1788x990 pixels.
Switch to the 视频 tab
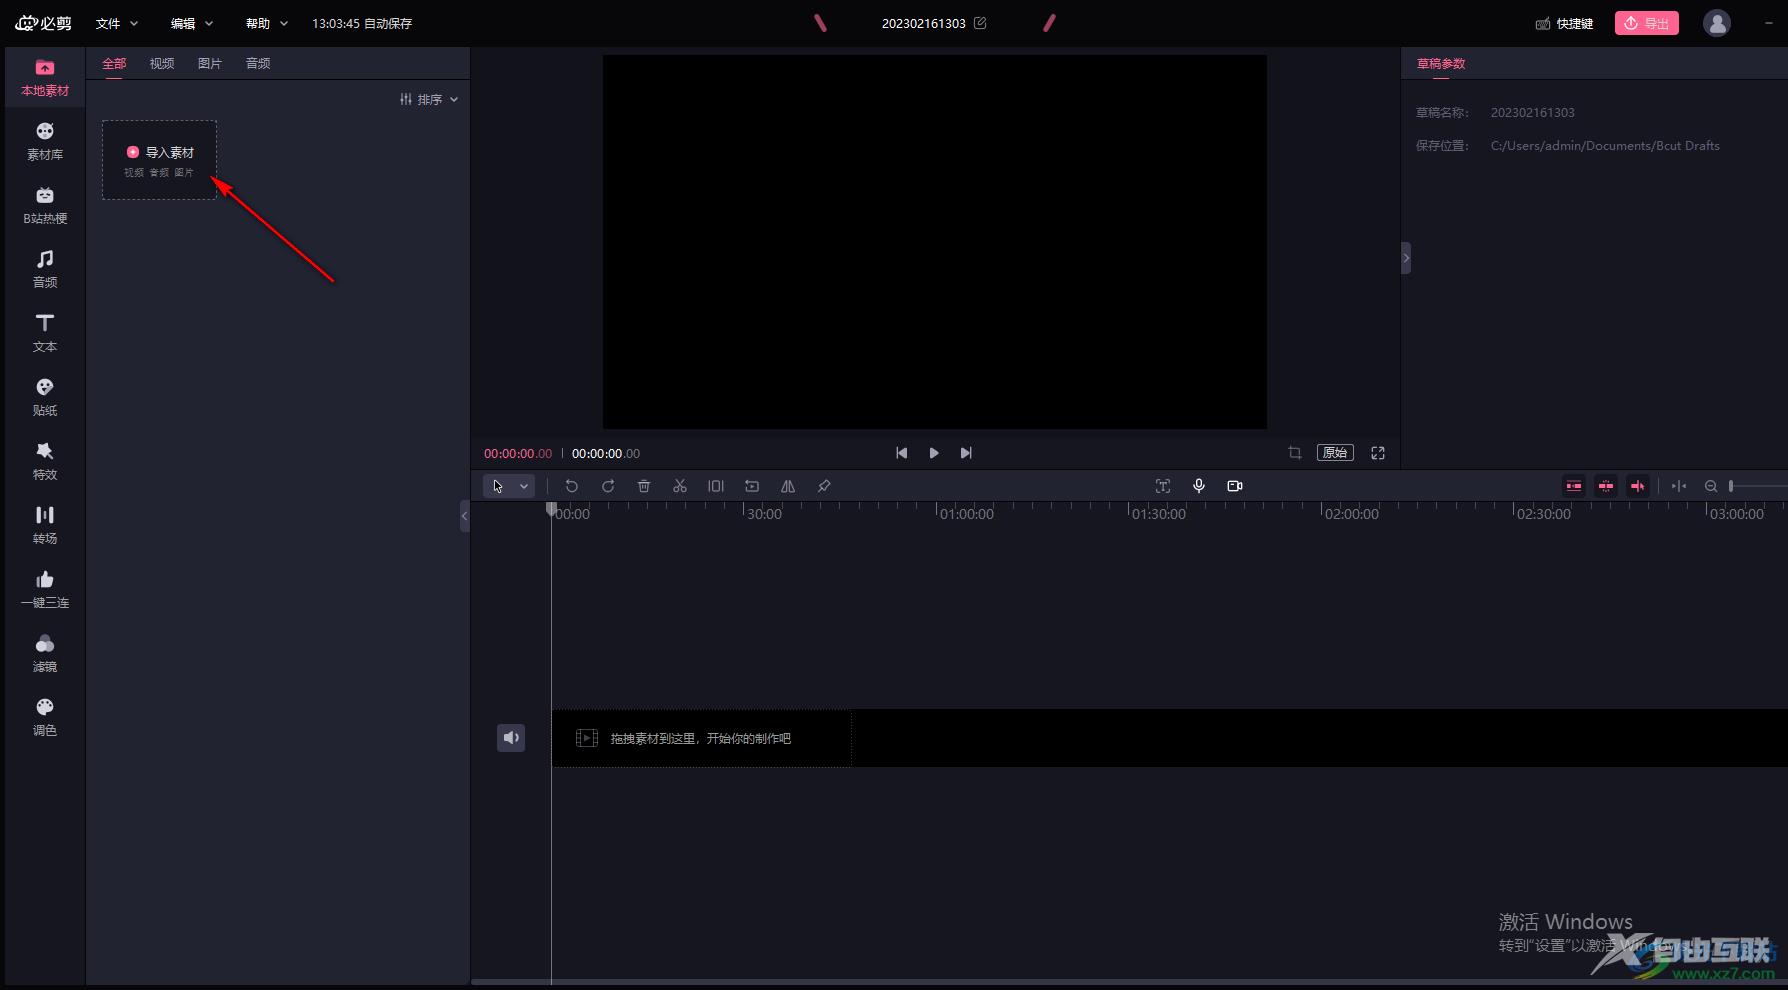[162, 63]
